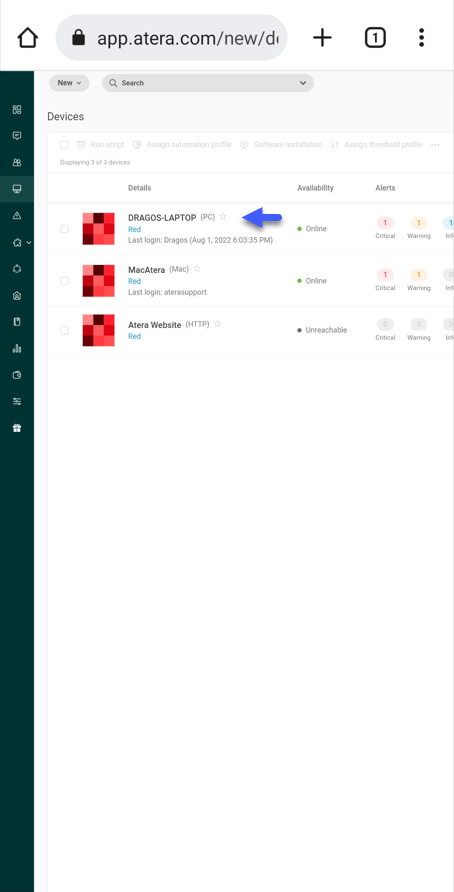Click the Last login: aterasupport text
Image resolution: width=454 pixels, height=892 pixels.
tap(167, 292)
